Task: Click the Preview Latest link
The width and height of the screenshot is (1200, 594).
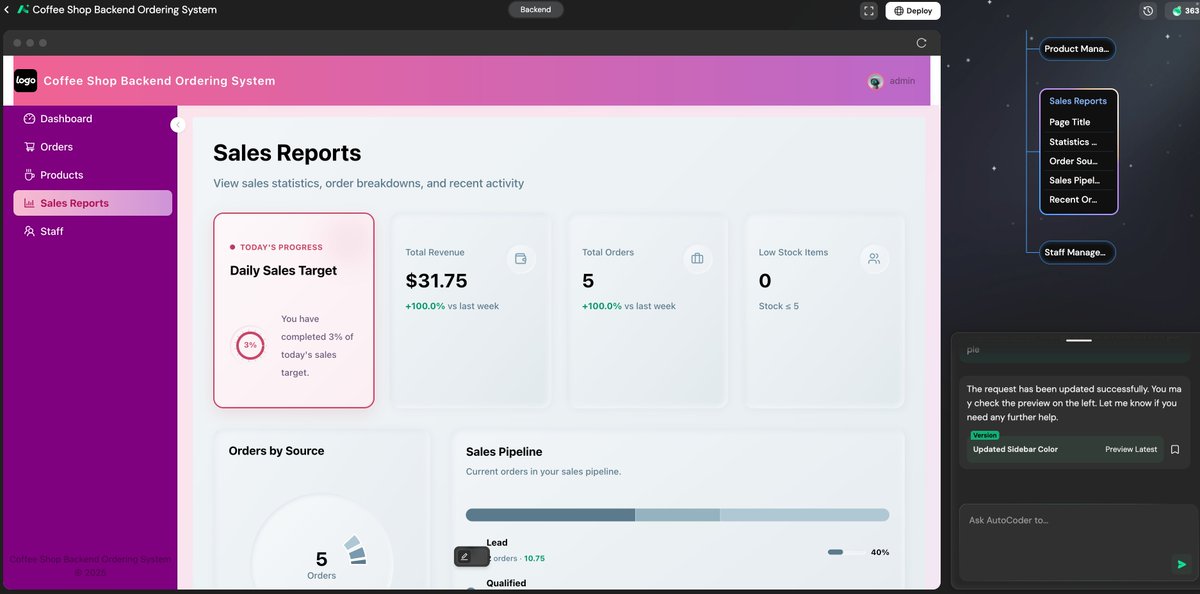Action: tap(1131, 450)
